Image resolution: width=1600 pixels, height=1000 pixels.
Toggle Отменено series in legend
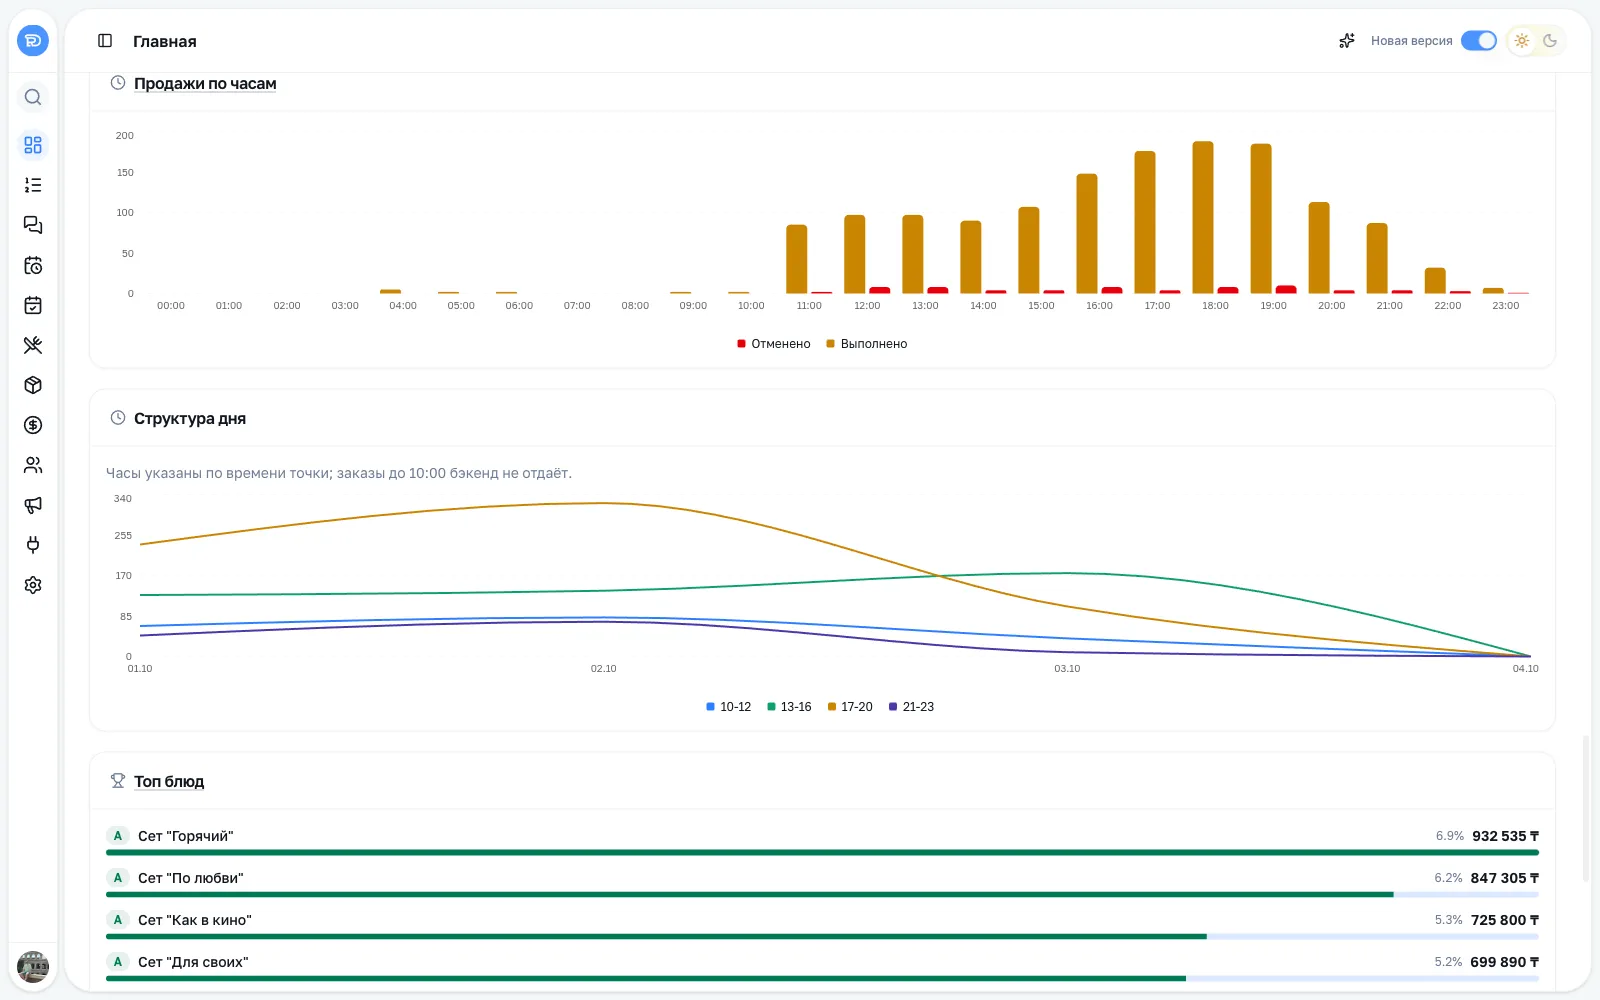(x=774, y=344)
